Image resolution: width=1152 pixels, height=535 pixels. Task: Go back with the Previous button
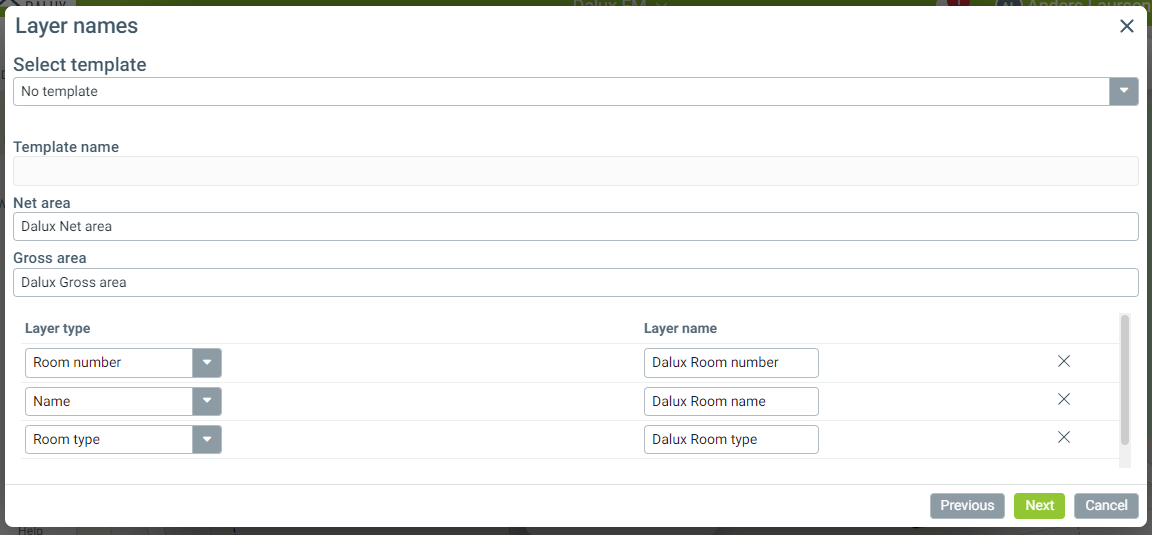click(x=967, y=505)
